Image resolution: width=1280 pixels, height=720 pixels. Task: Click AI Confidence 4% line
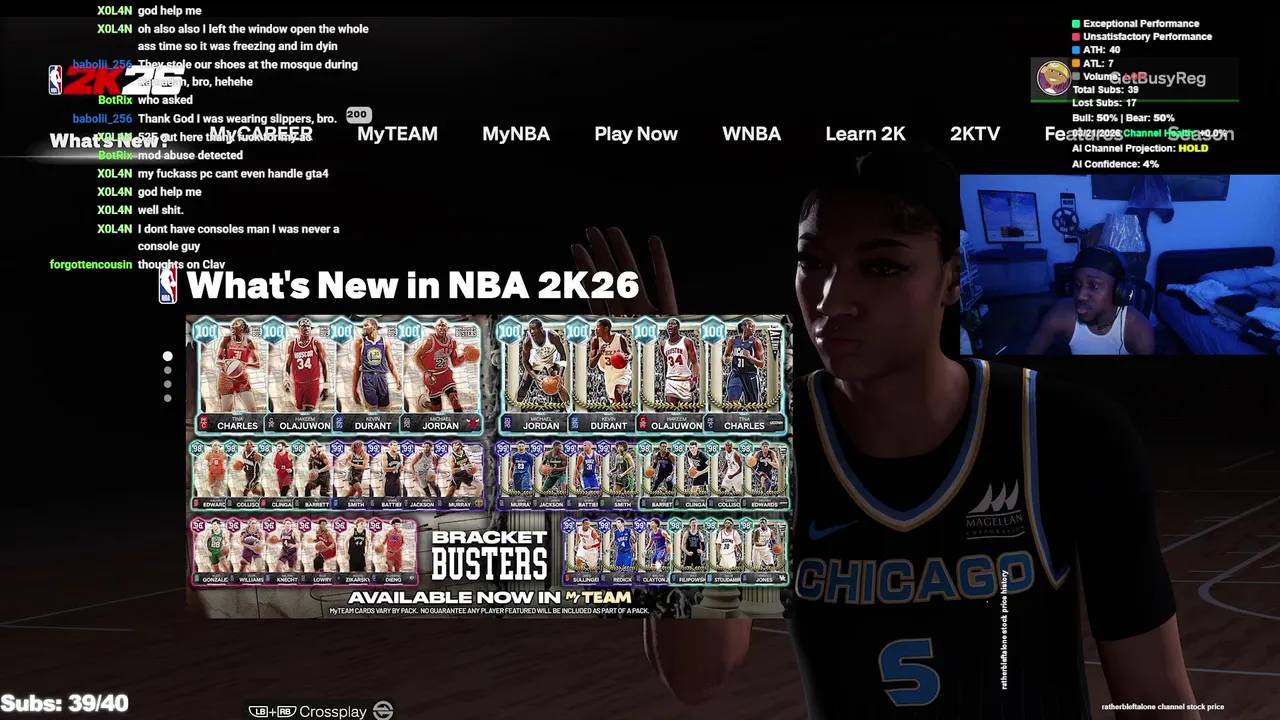1115,163
